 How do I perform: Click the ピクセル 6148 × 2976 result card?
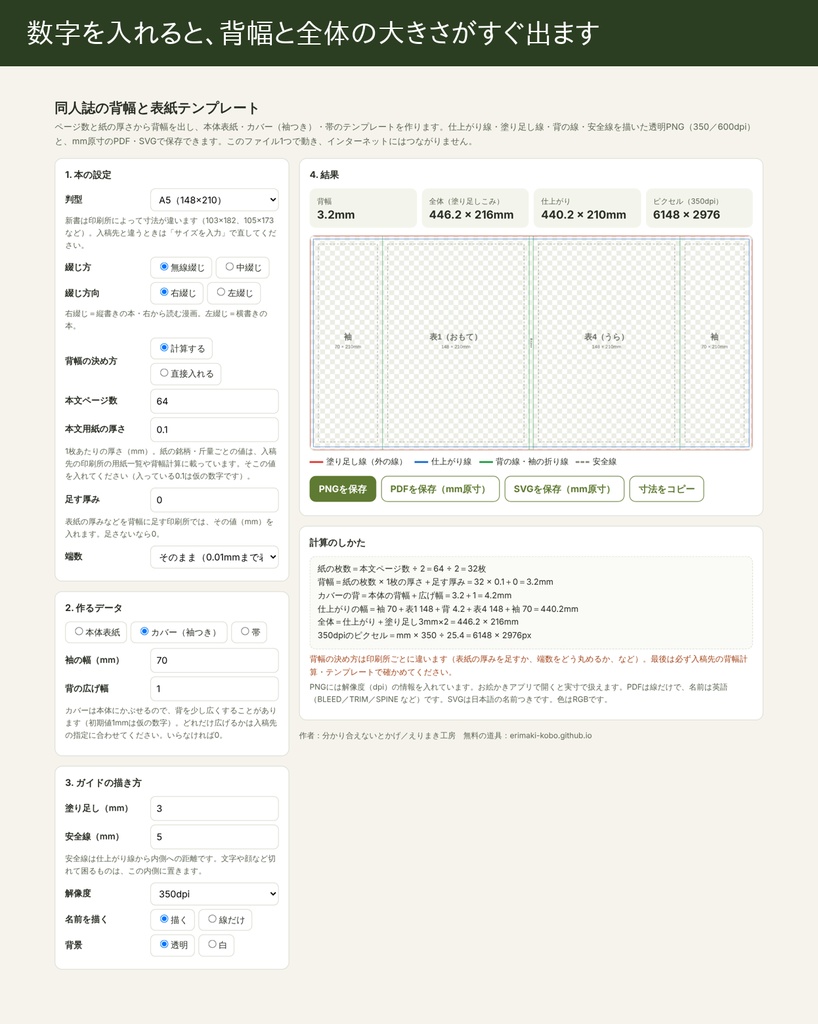coord(699,208)
